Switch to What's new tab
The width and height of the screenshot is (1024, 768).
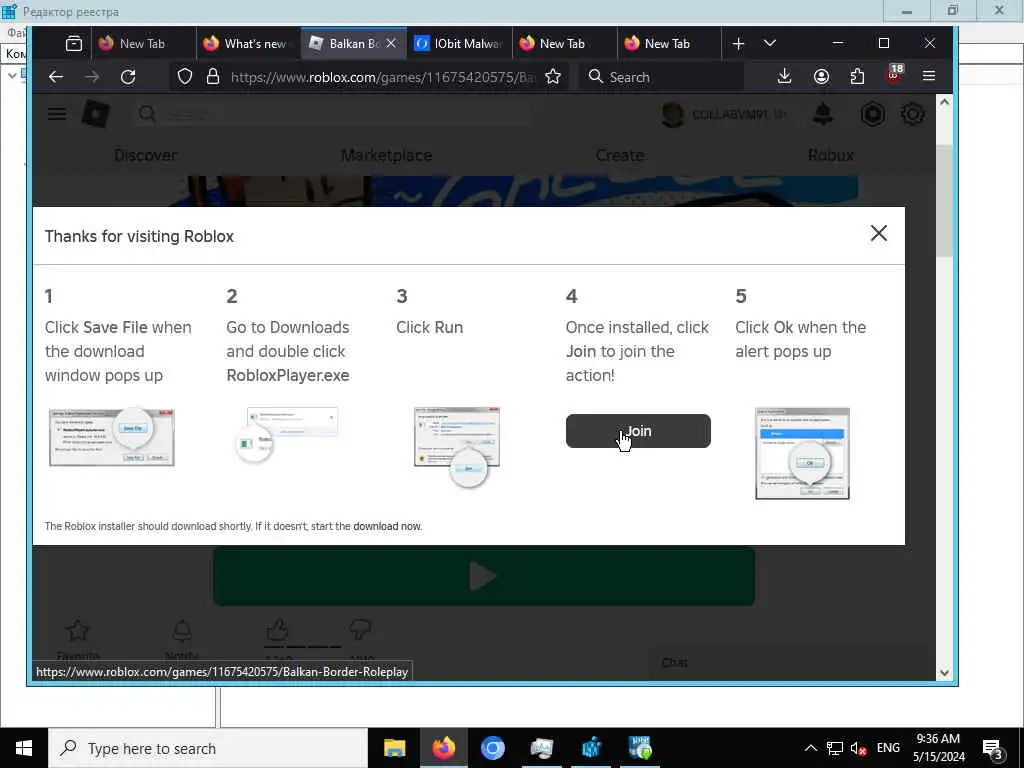point(248,44)
